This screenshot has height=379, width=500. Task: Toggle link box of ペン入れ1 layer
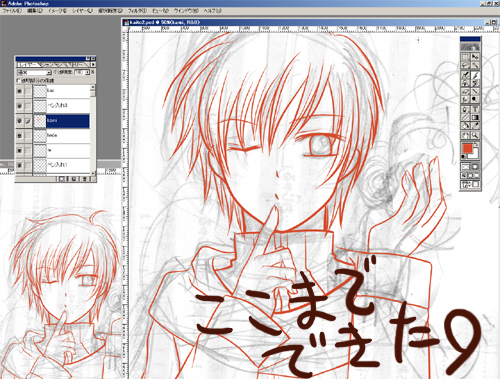point(28,165)
